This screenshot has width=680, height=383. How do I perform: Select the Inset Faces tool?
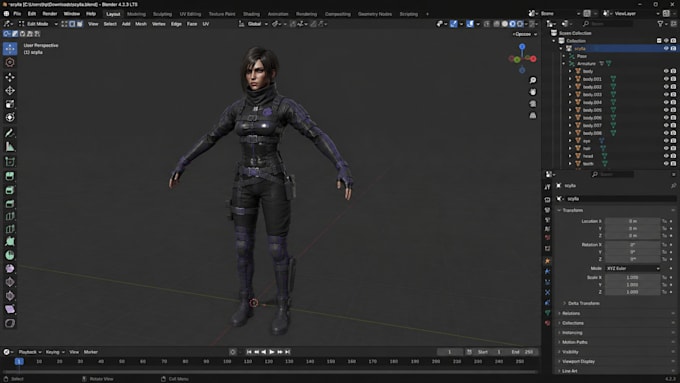(x=10, y=190)
